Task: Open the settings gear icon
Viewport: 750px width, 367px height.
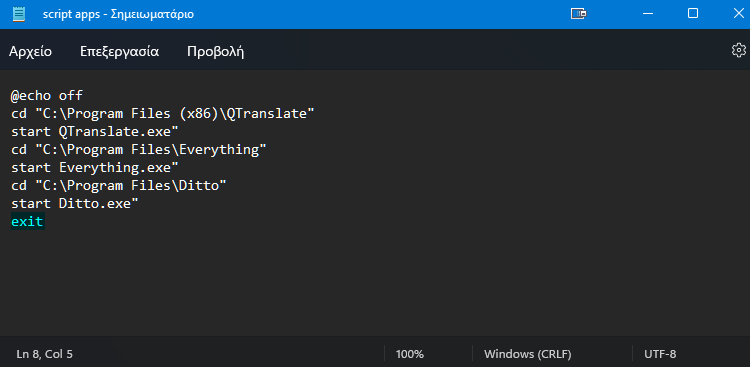Action: pos(739,50)
